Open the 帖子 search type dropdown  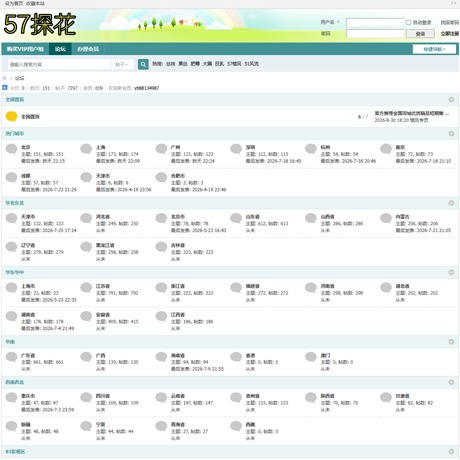[122, 64]
